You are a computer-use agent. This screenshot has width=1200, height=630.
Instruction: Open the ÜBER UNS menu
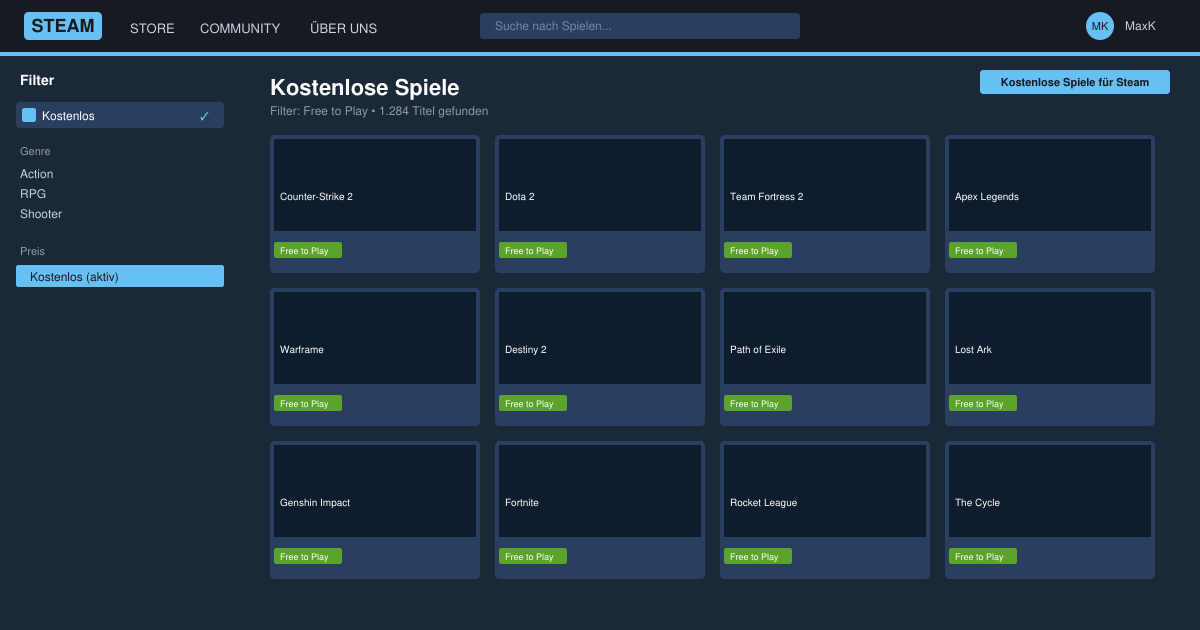click(x=343, y=28)
